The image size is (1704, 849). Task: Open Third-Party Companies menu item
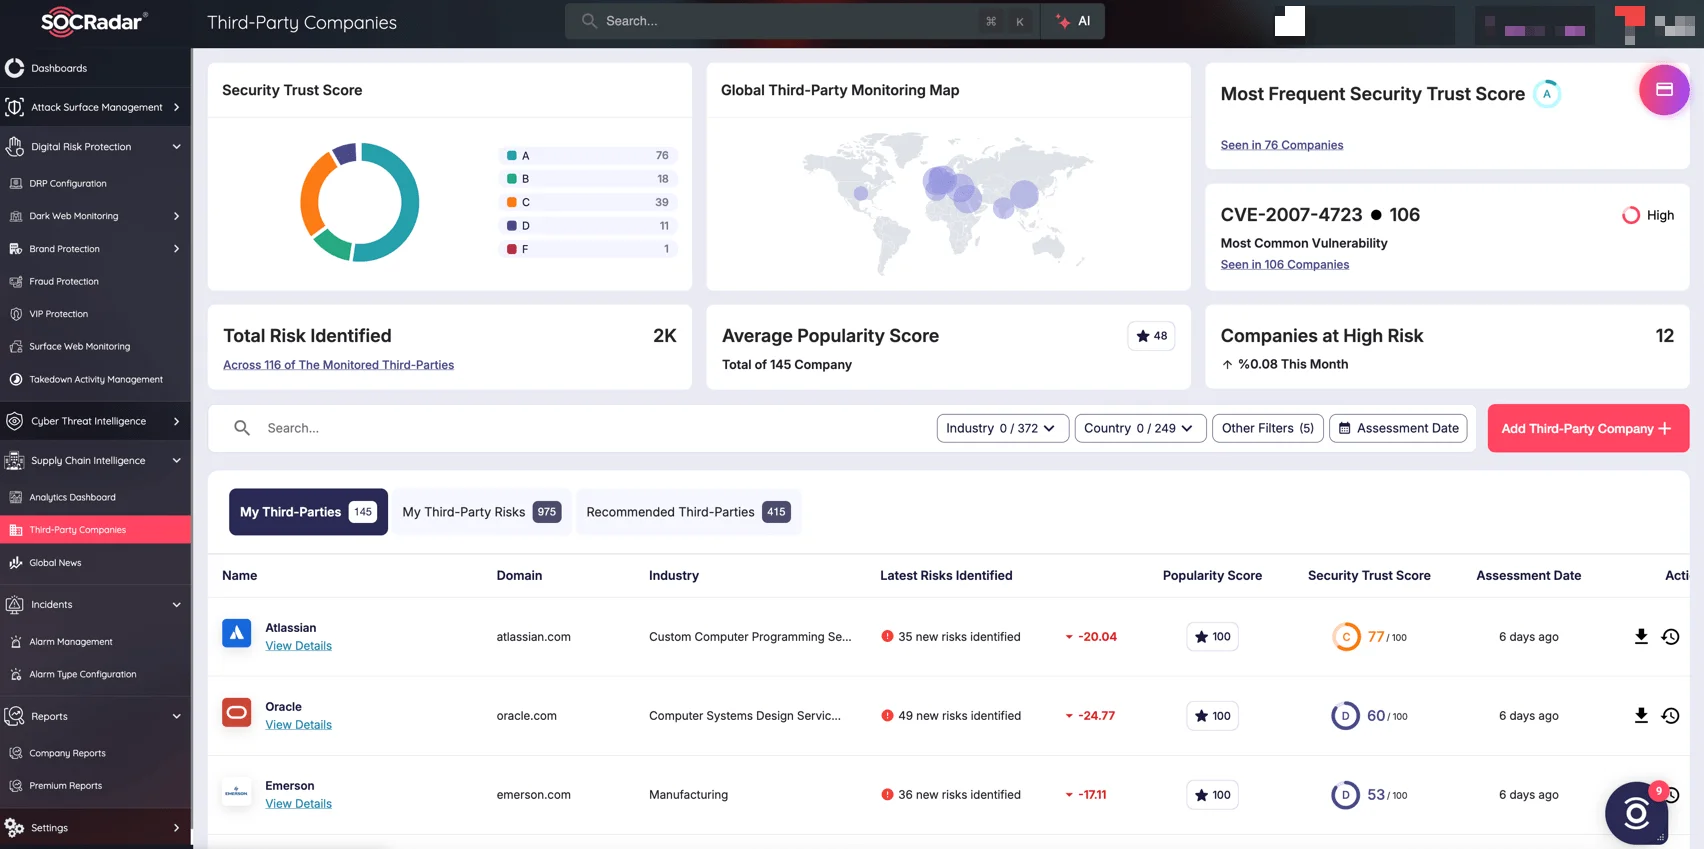coord(95,530)
